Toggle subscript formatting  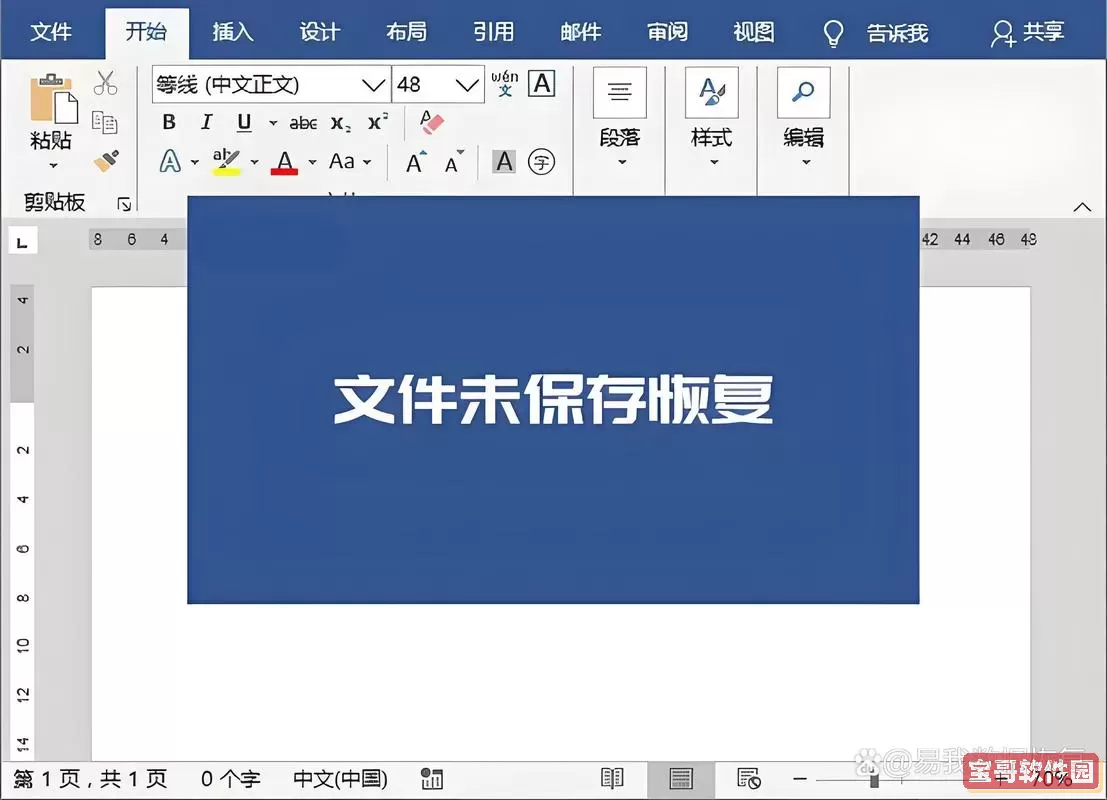pos(341,124)
